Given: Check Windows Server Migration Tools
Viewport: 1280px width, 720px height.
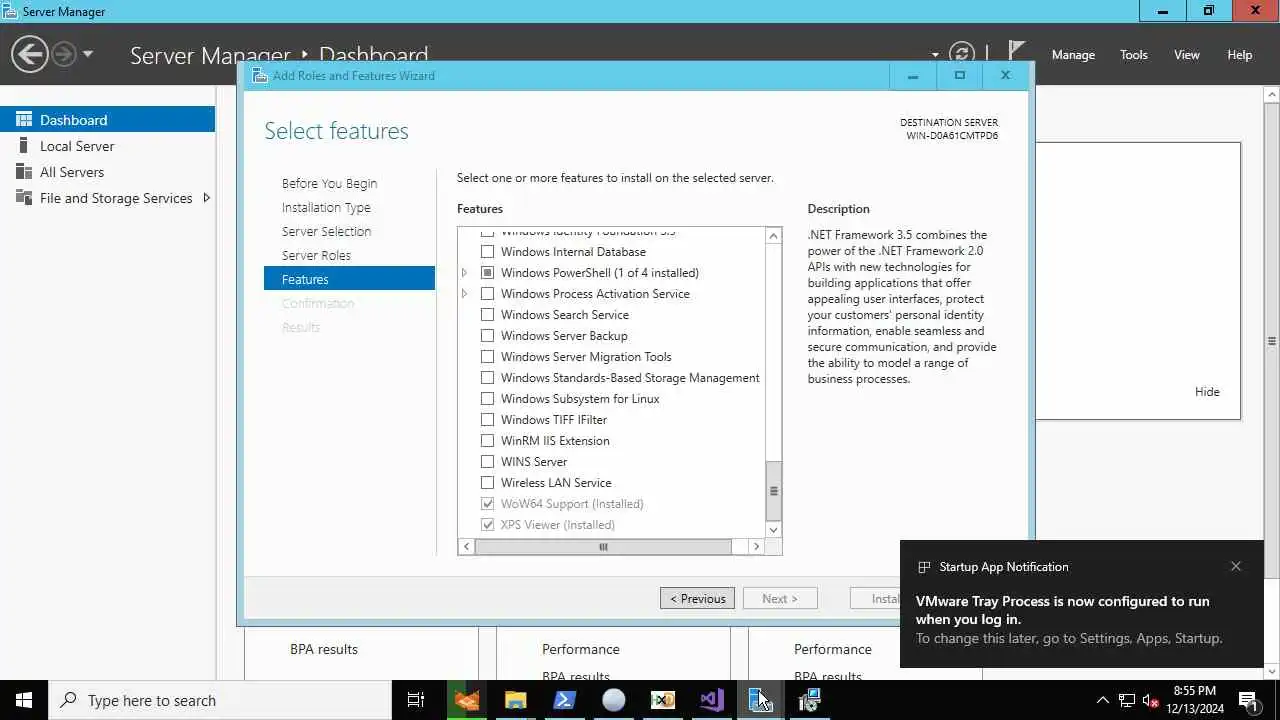Looking at the screenshot, I should click(x=488, y=357).
